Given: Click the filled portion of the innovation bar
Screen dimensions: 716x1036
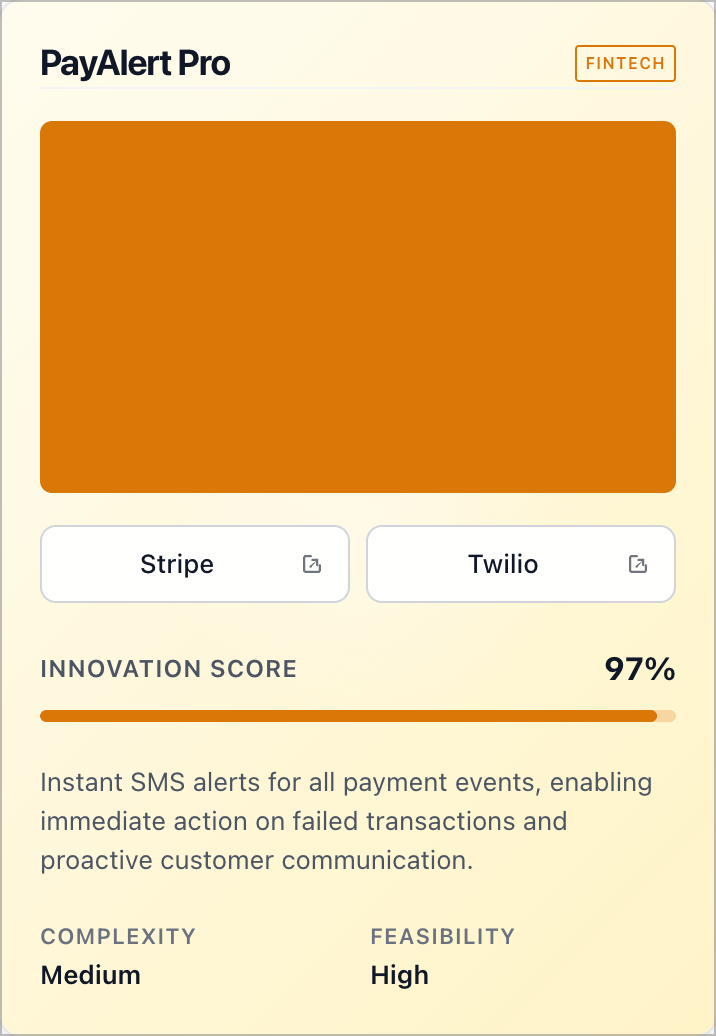Looking at the screenshot, I should 348,716.
